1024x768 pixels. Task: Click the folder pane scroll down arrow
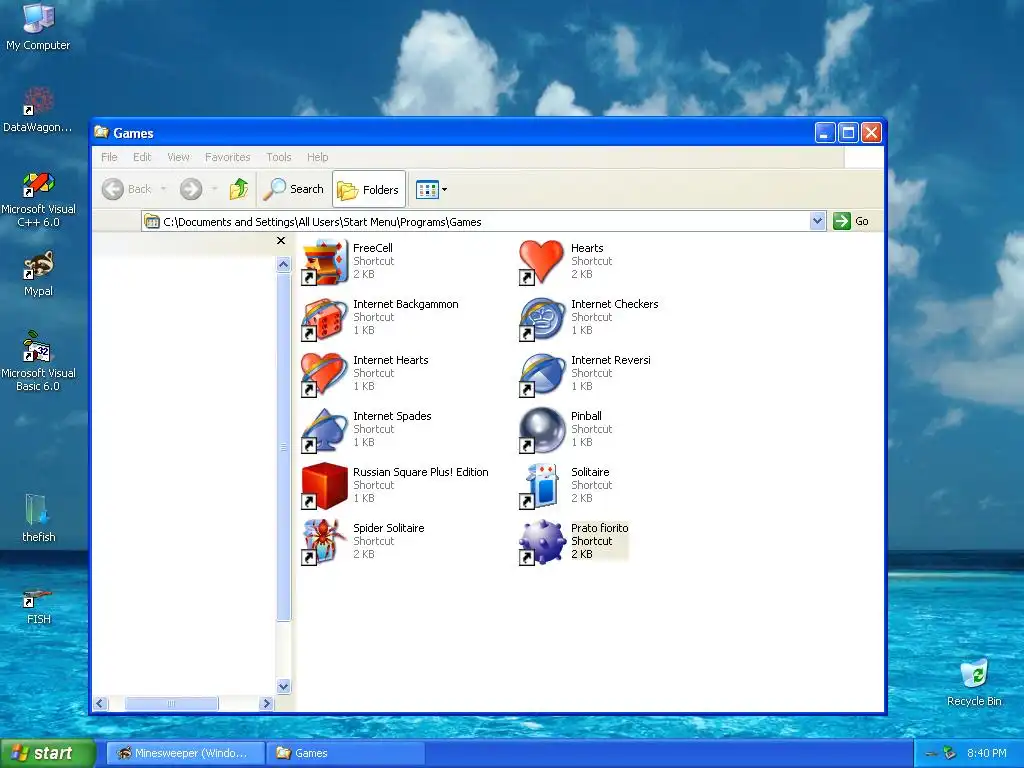click(283, 686)
